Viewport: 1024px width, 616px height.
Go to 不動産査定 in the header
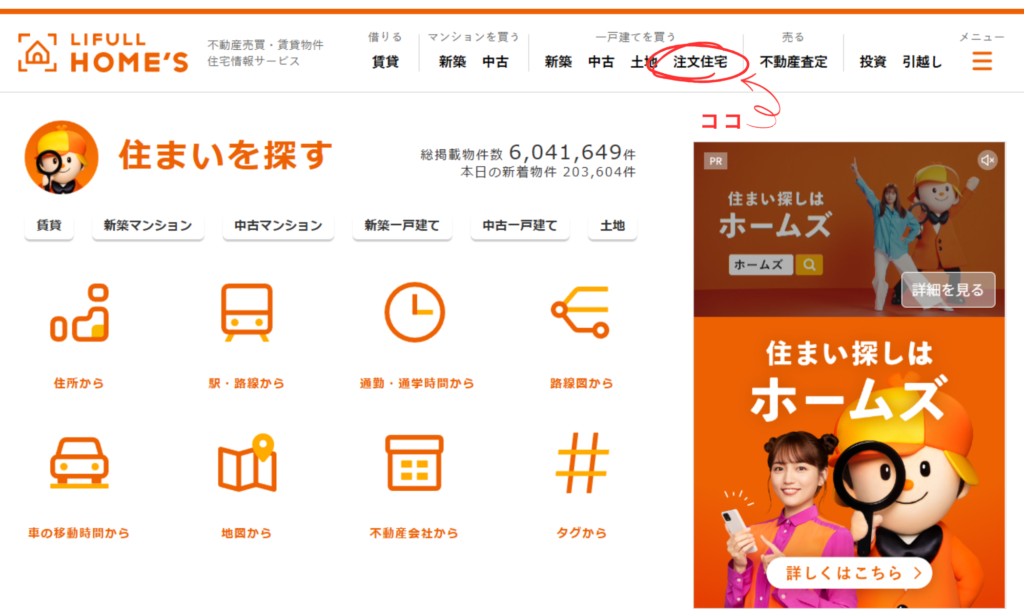point(793,62)
